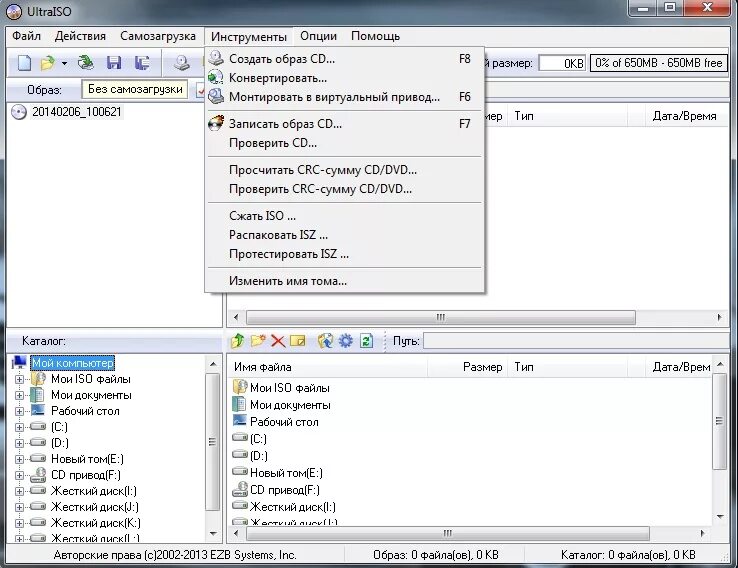
Task: Click the Без самозагрузки button
Action: [135, 89]
